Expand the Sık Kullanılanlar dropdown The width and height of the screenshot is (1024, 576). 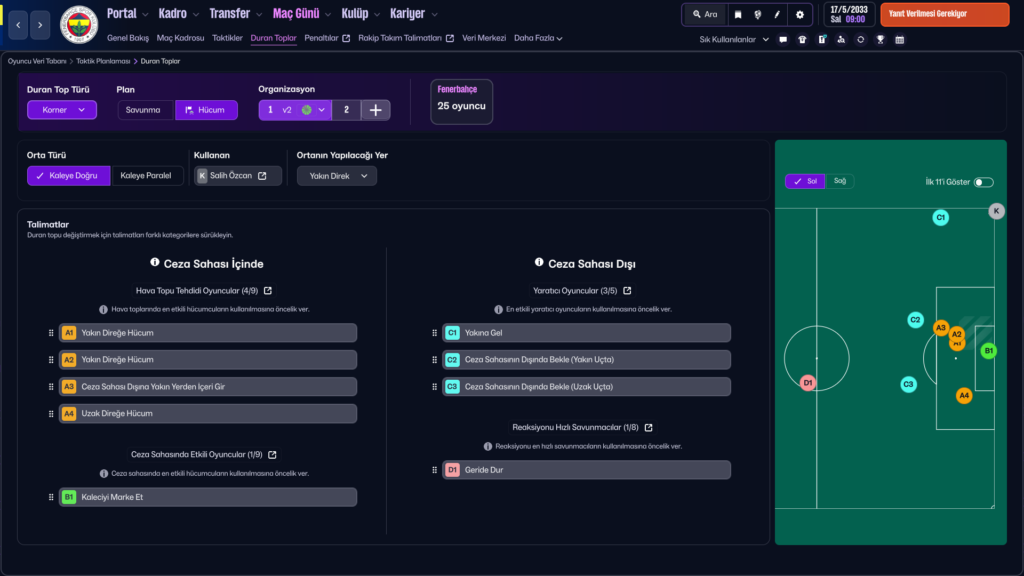click(x=730, y=39)
